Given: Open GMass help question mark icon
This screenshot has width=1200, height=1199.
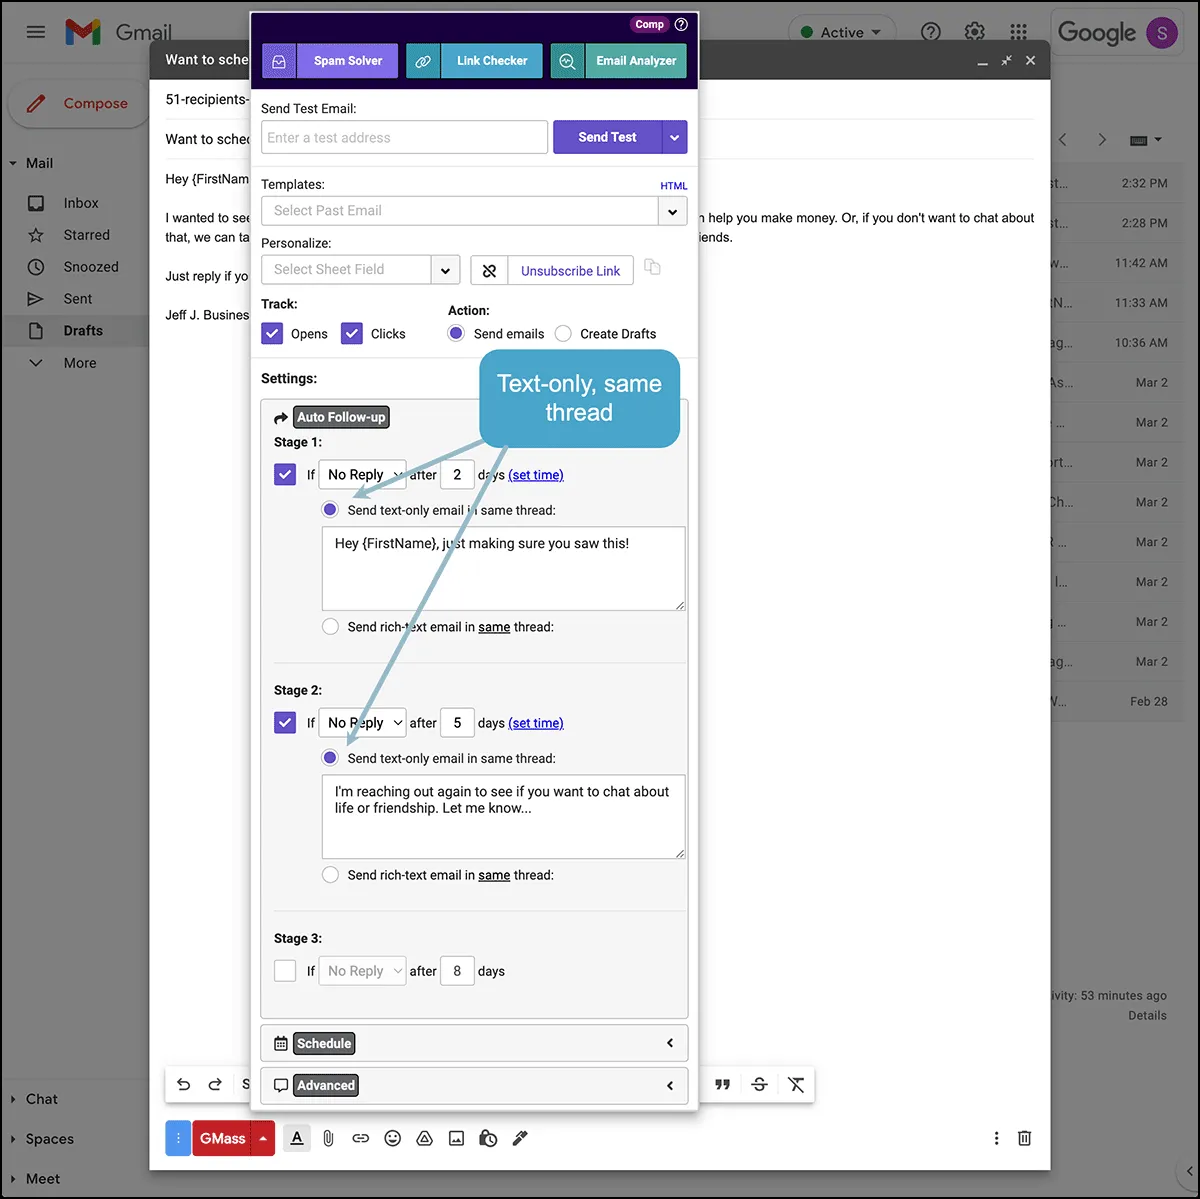Looking at the screenshot, I should pyautogui.click(x=681, y=24).
